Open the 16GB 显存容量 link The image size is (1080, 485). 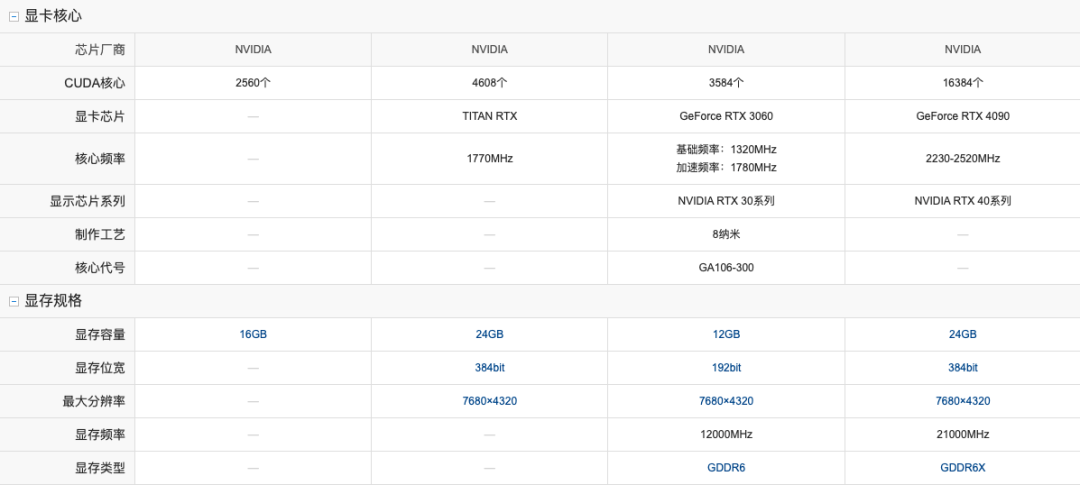tap(253, 335)
